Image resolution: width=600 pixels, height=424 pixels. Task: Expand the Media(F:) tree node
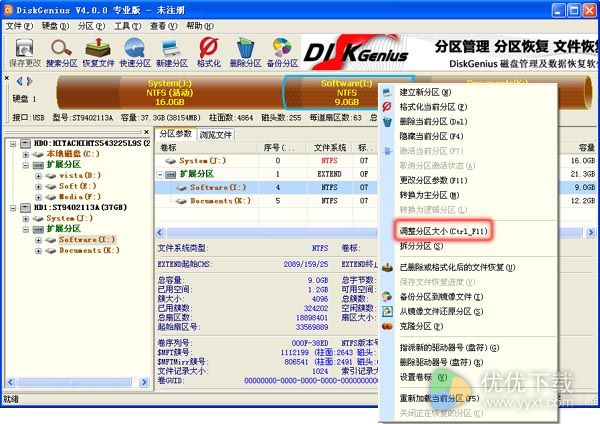(38, 197)
